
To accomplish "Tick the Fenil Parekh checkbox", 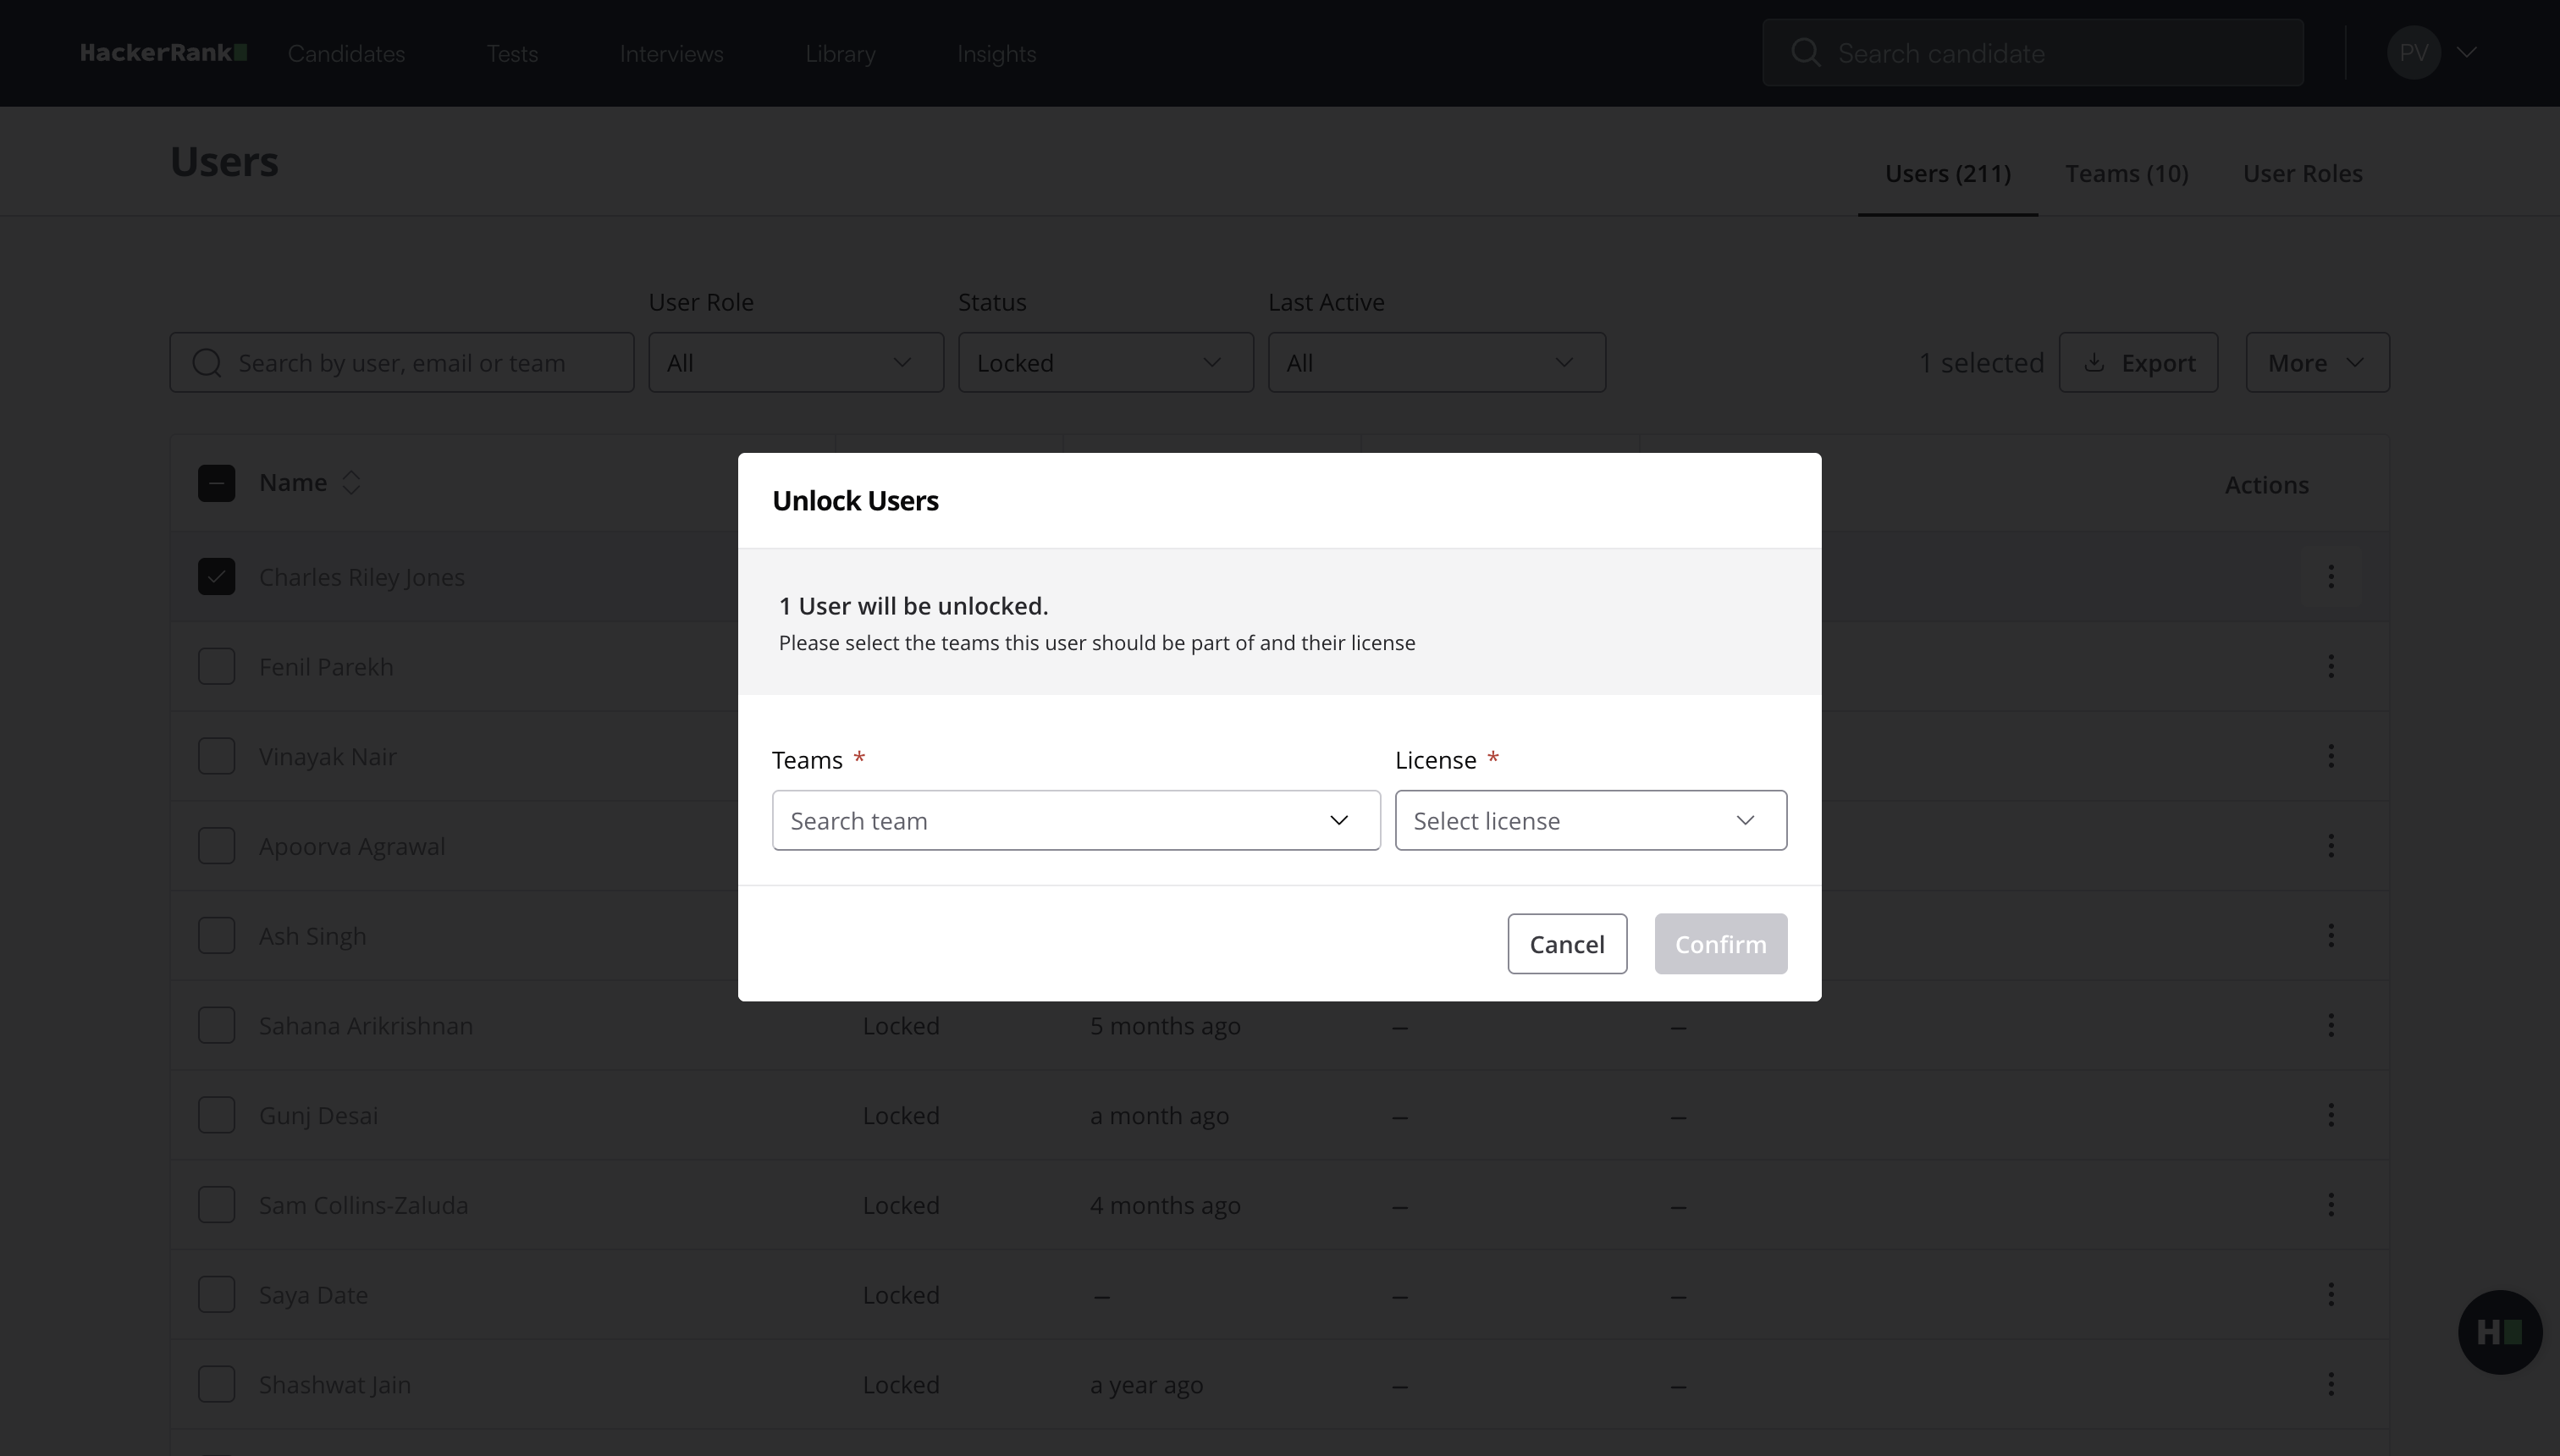I will click(216, 666).
